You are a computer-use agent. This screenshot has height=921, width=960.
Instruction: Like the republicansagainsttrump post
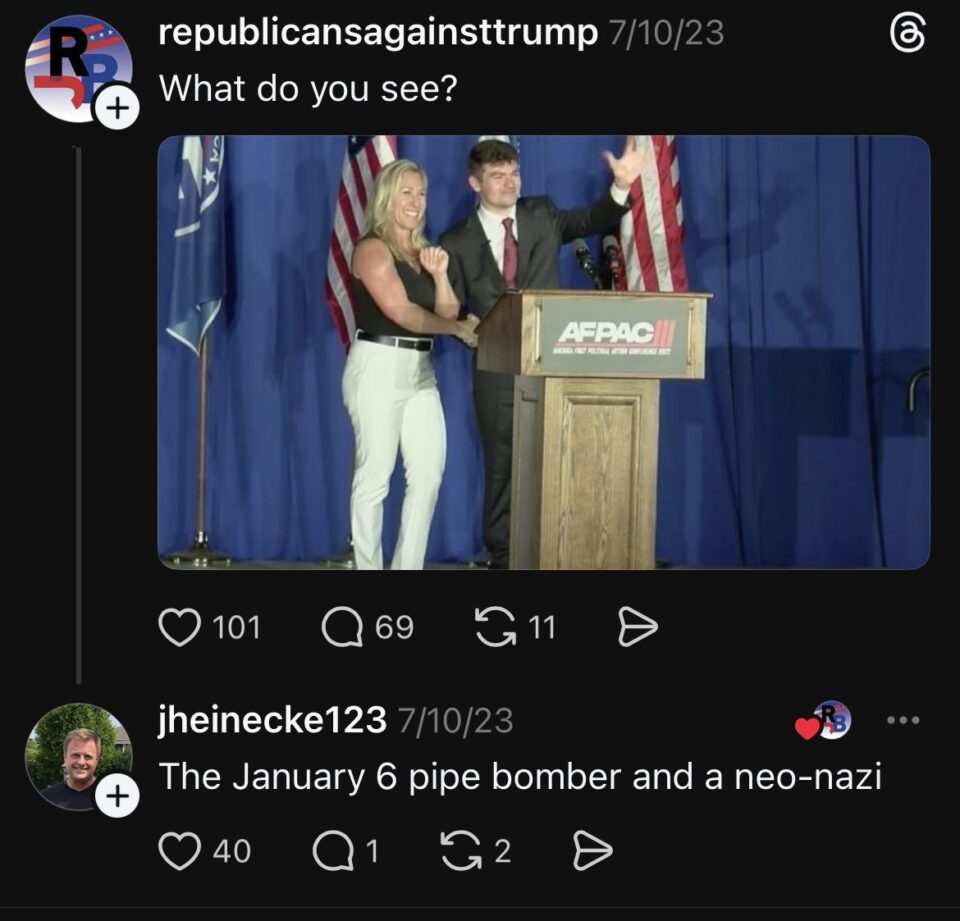[x=178, y=627]
